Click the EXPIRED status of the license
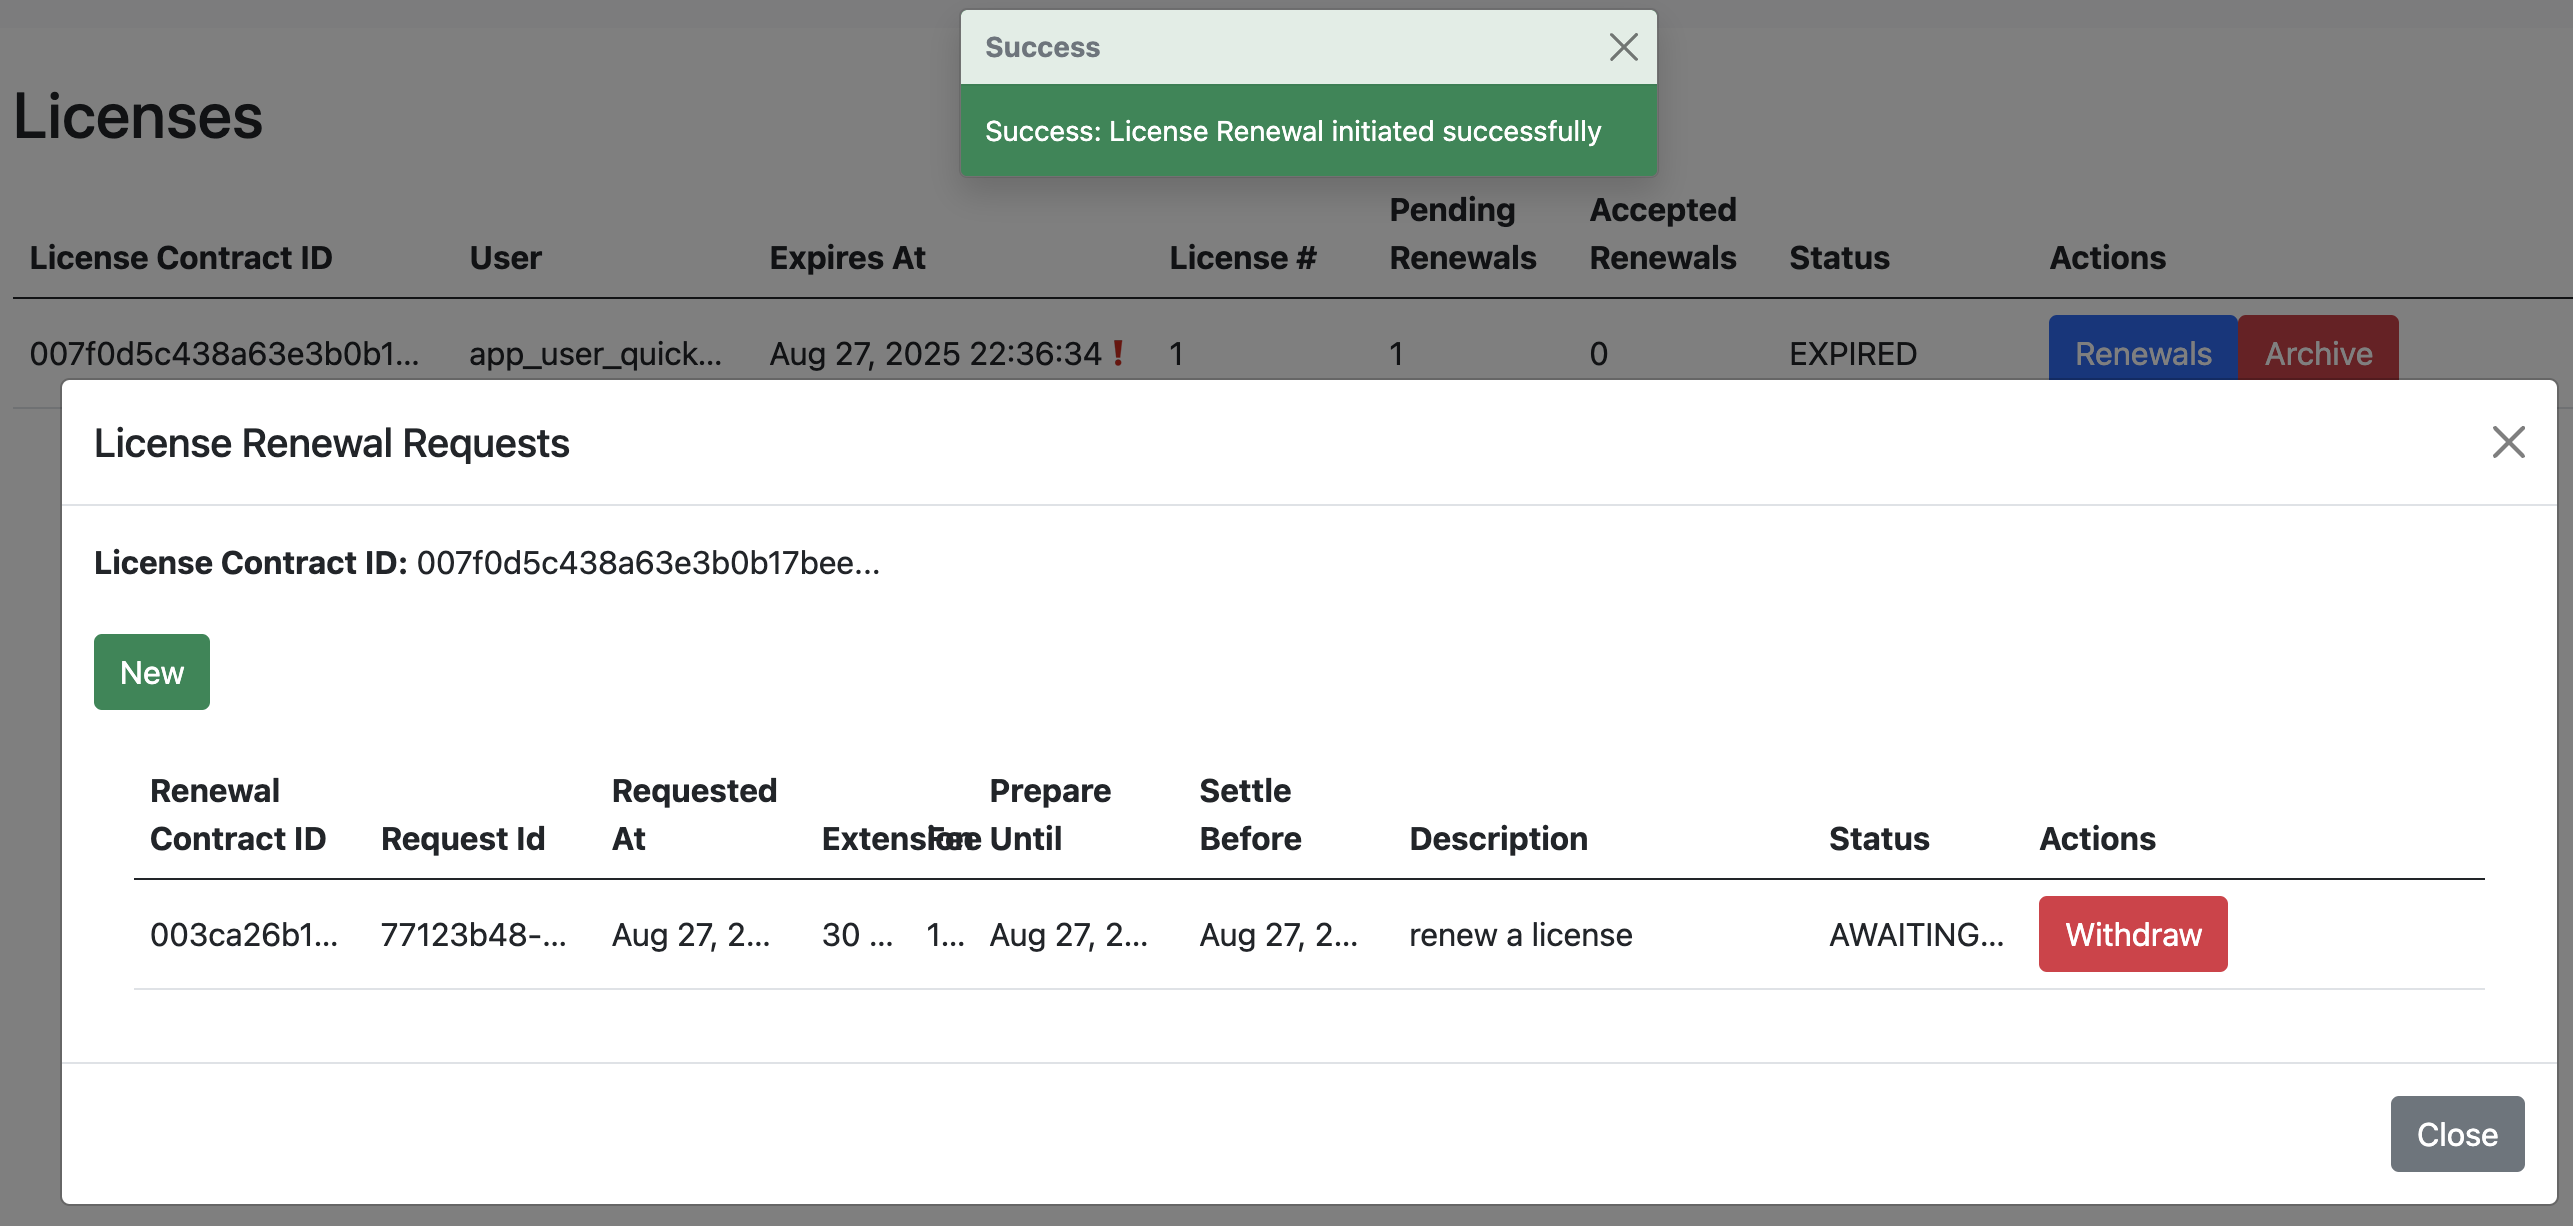 1852,354
